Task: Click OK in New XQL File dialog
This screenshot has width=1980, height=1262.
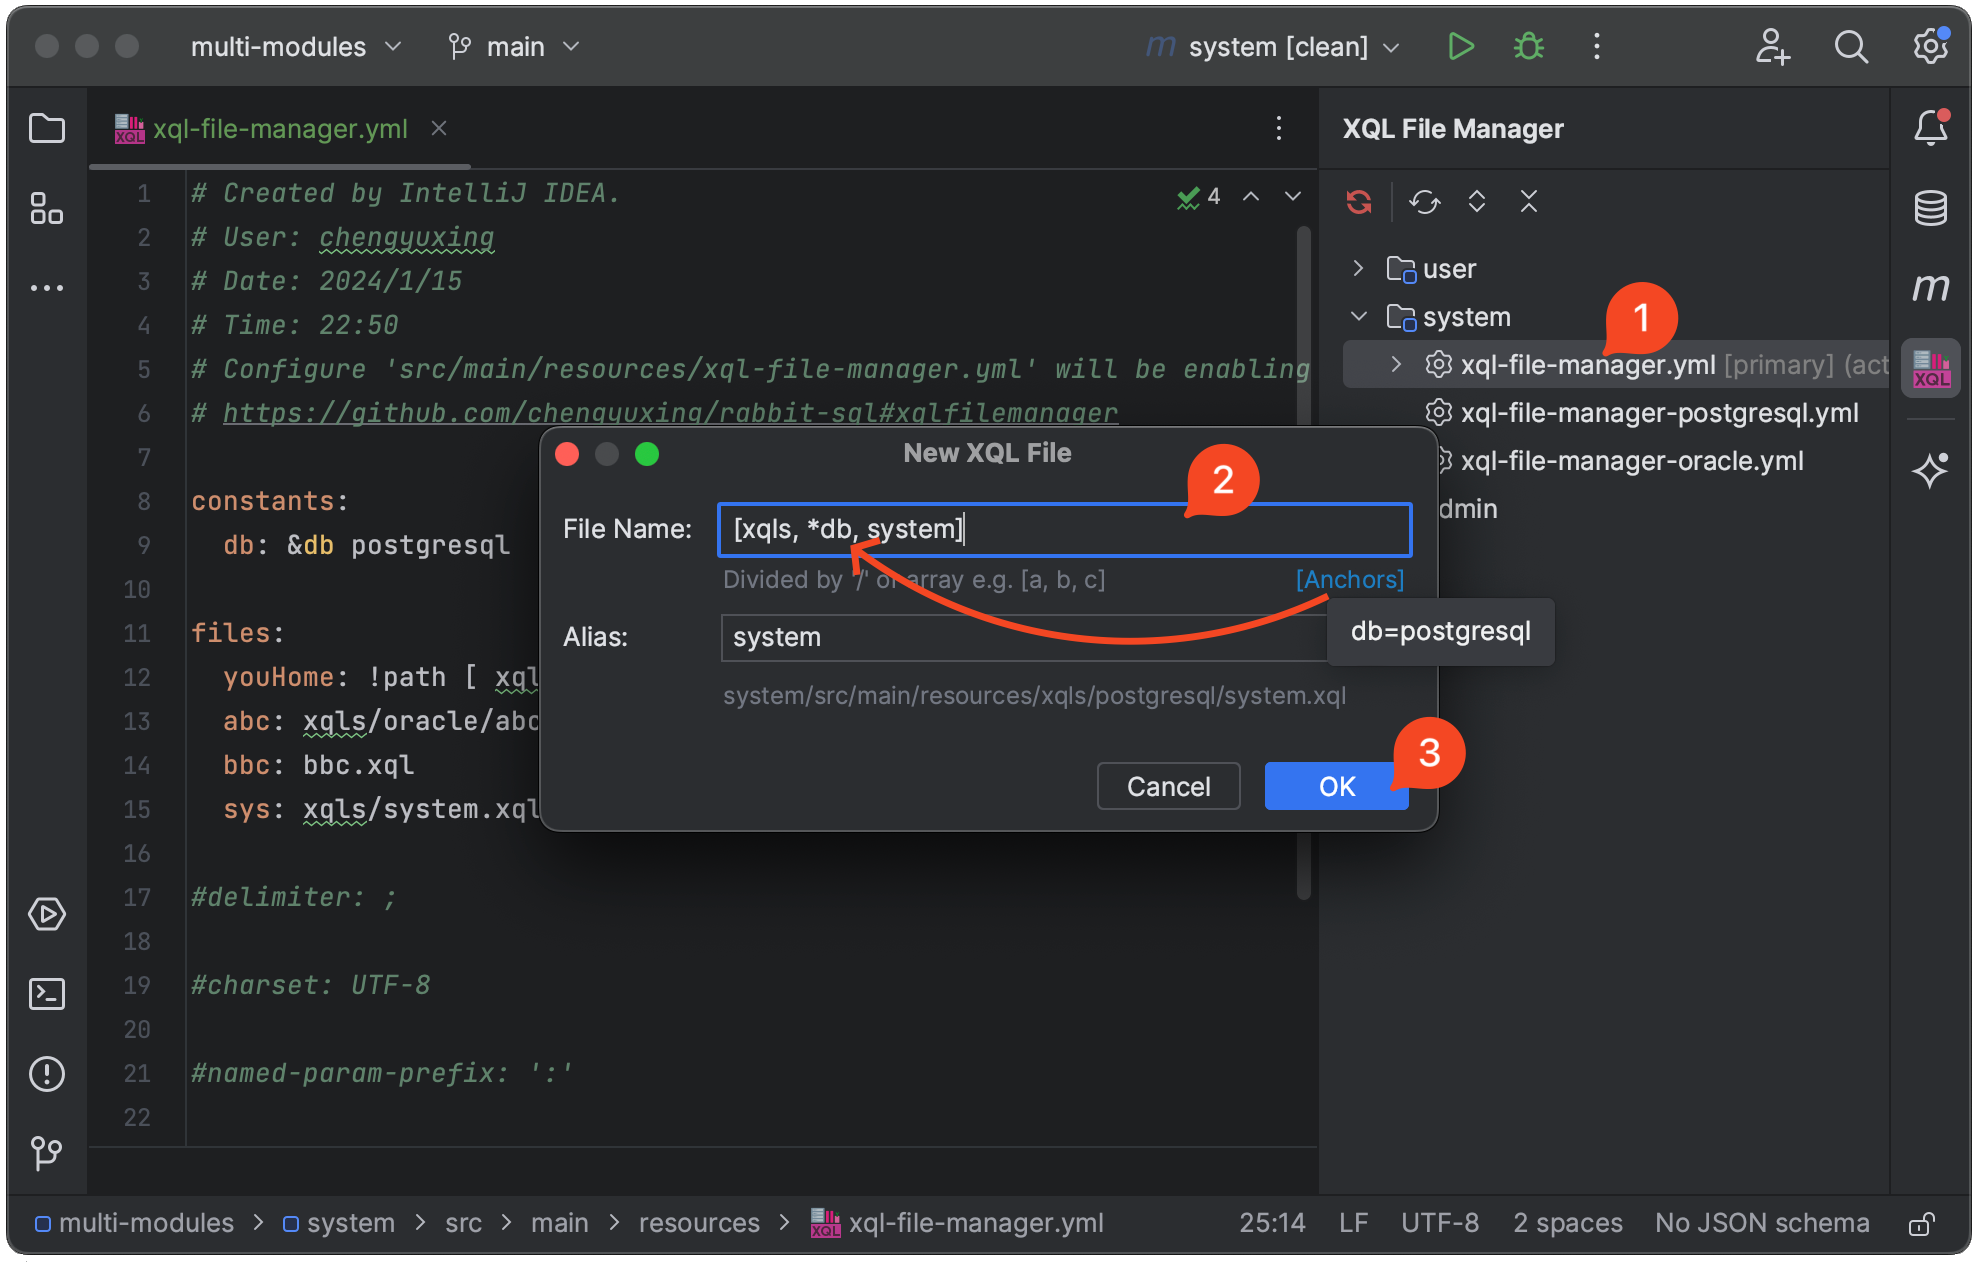Action: (x=1336, y=786)
